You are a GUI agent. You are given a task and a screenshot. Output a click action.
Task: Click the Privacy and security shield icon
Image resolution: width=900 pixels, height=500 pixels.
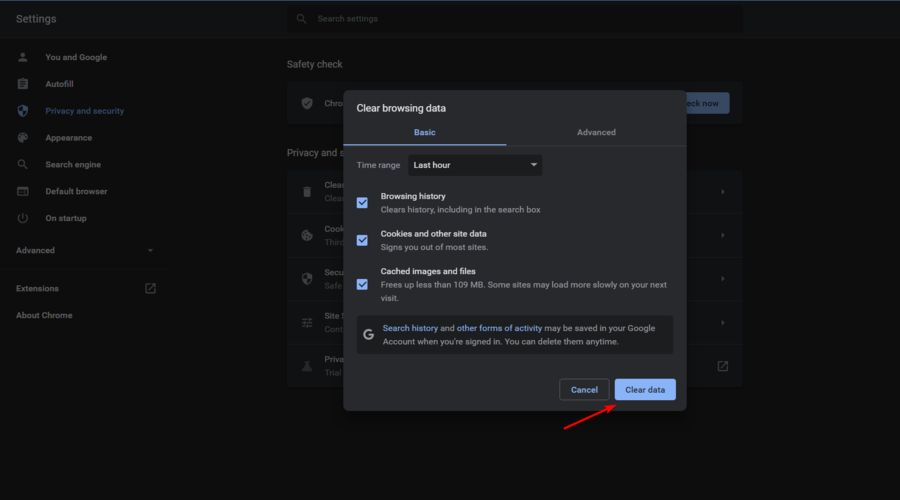coord(22,111)
